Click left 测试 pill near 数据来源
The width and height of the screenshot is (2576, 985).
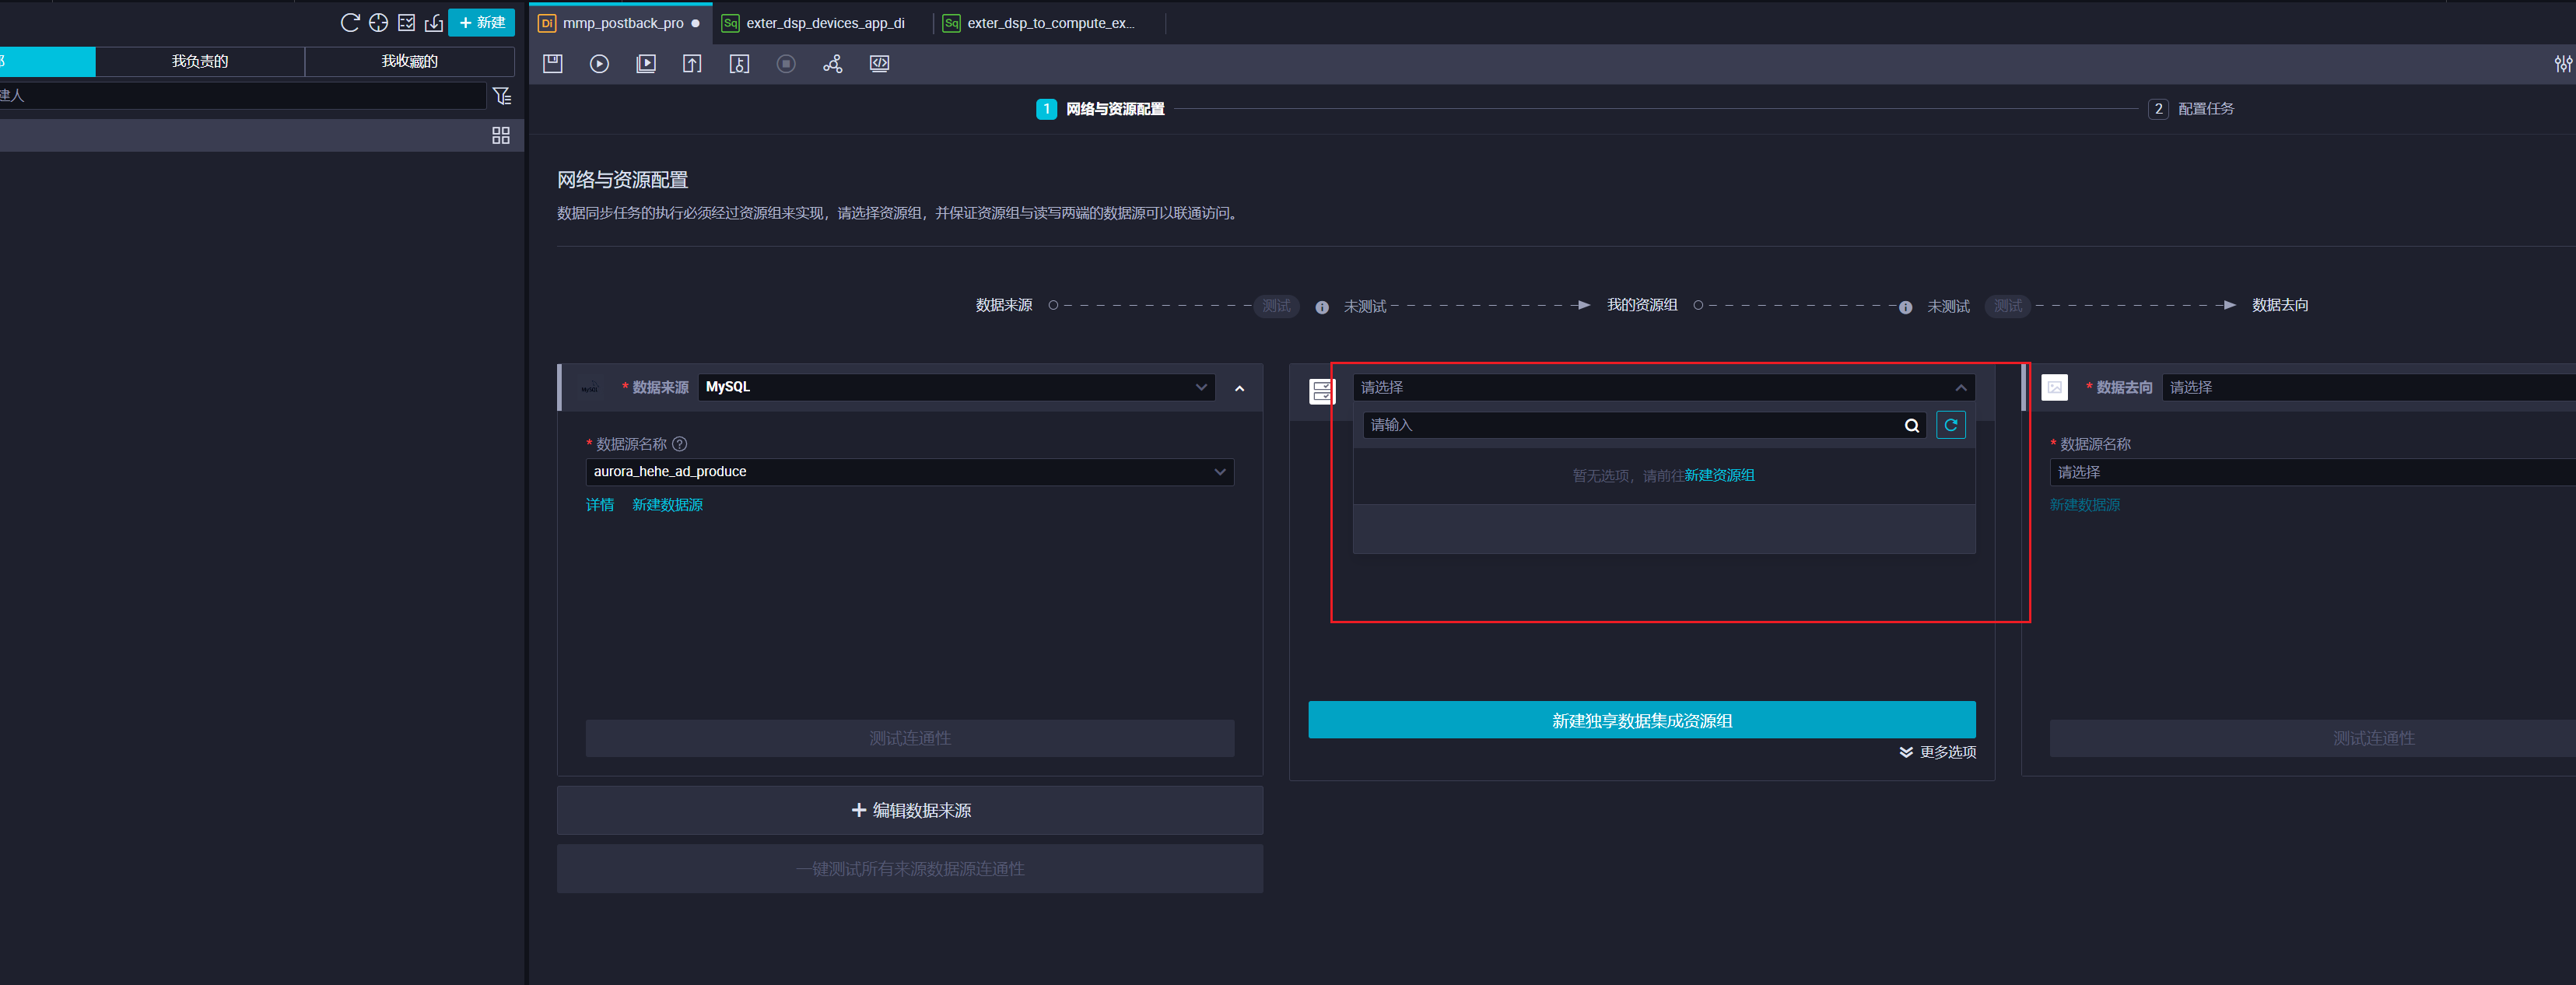click(x=1276, y=306)
